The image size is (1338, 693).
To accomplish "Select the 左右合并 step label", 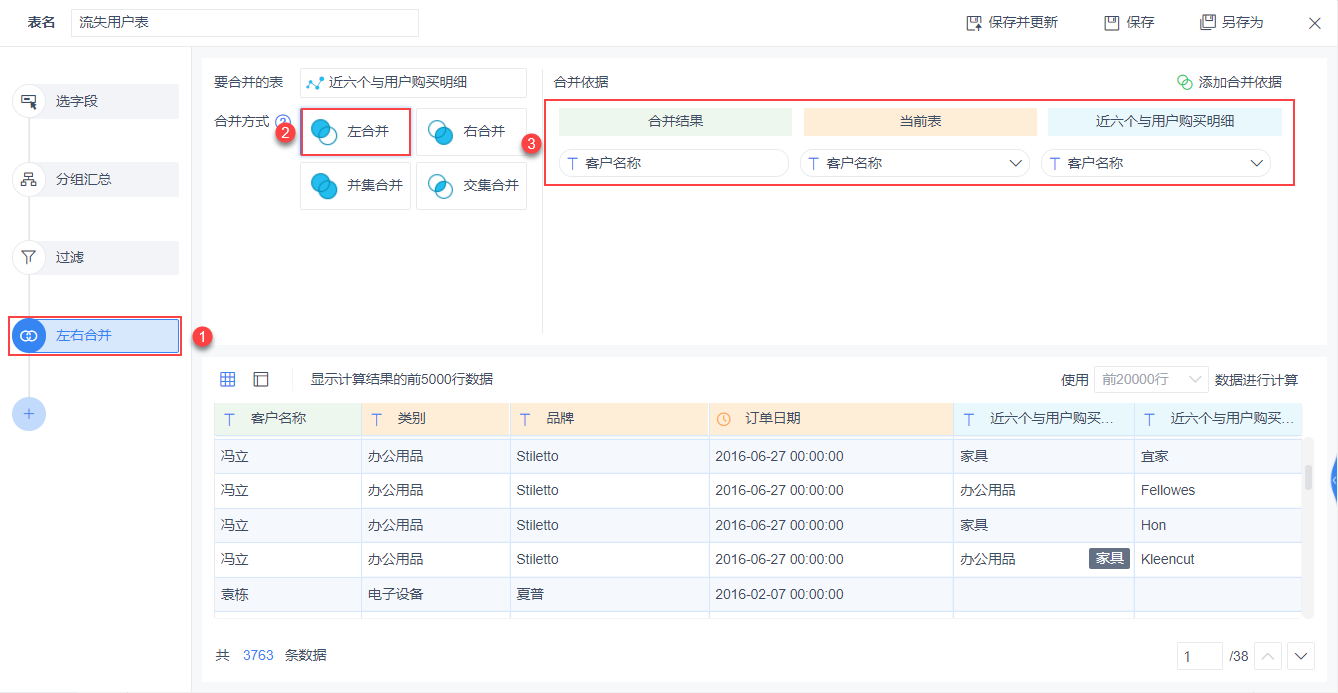I will [84, 336].
